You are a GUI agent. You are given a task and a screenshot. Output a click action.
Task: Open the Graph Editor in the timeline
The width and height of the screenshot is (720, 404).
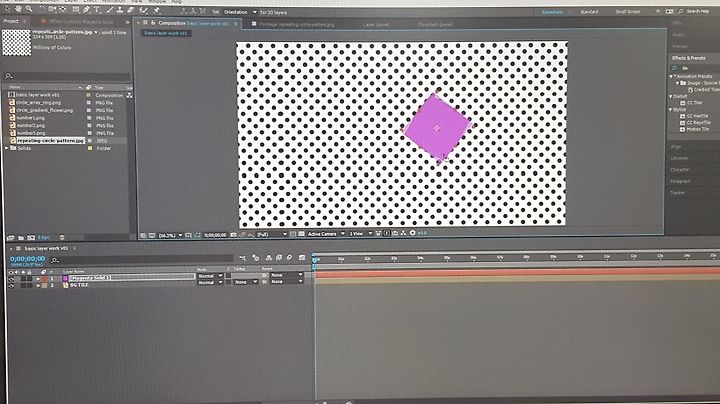point(302,258)
